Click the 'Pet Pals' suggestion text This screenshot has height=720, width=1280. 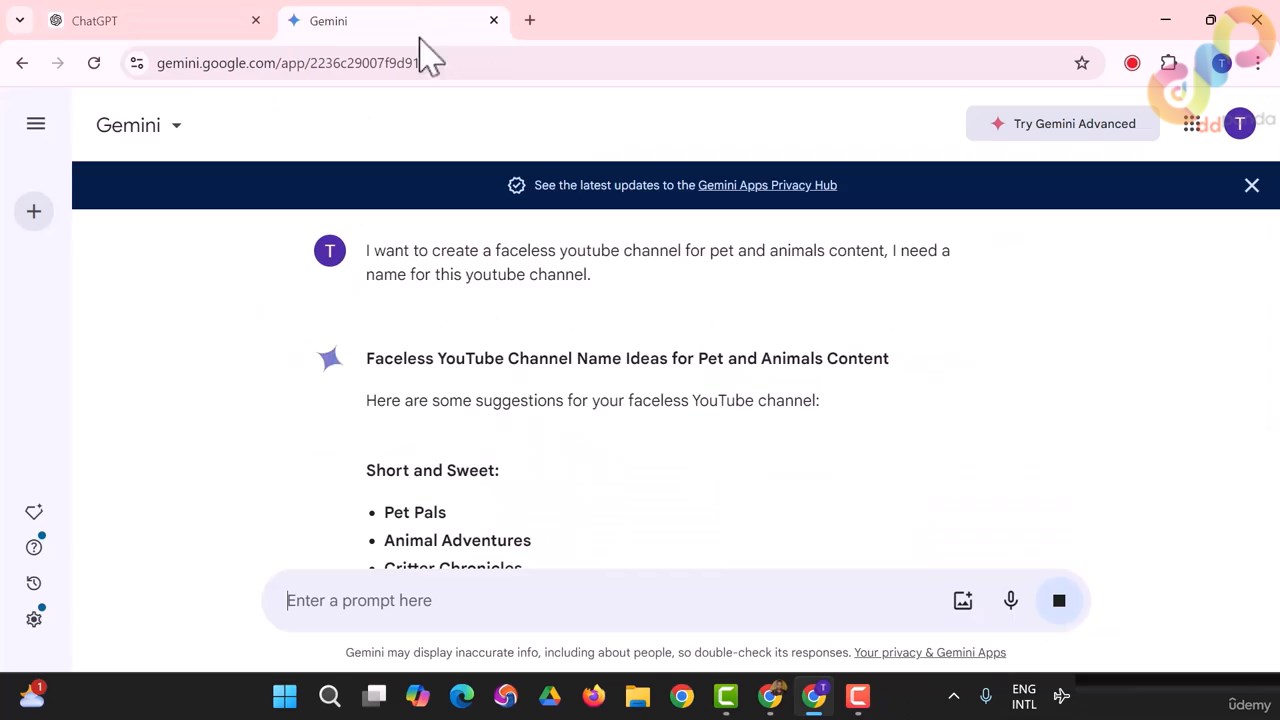tap(415, 512)
